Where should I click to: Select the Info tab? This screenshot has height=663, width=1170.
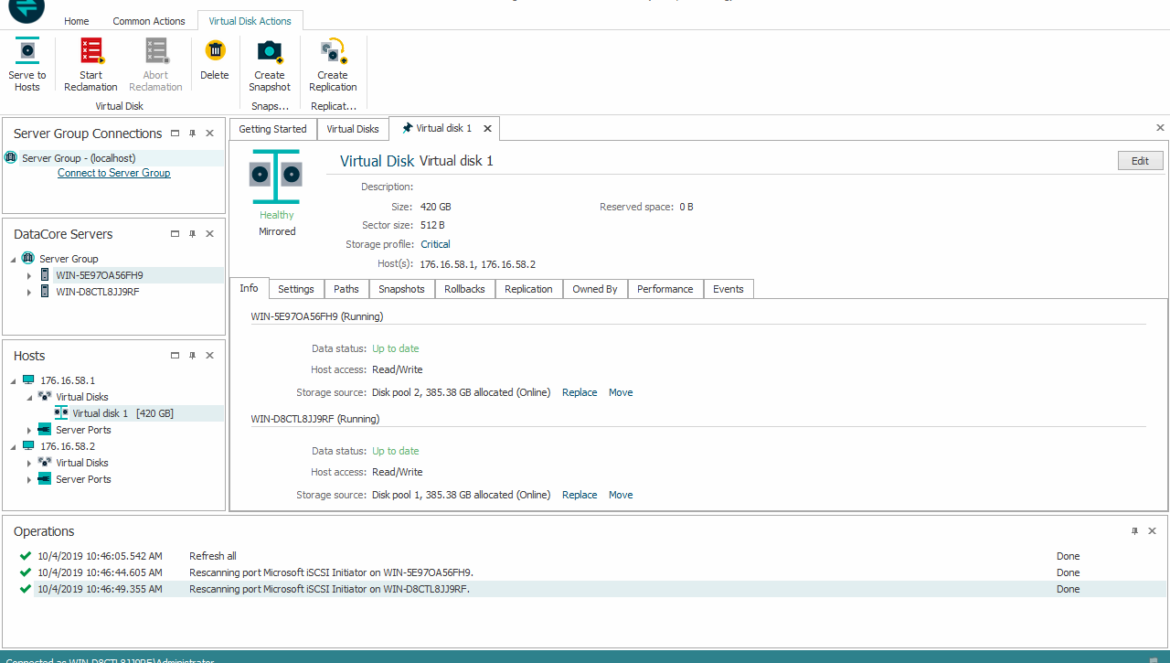249,289
